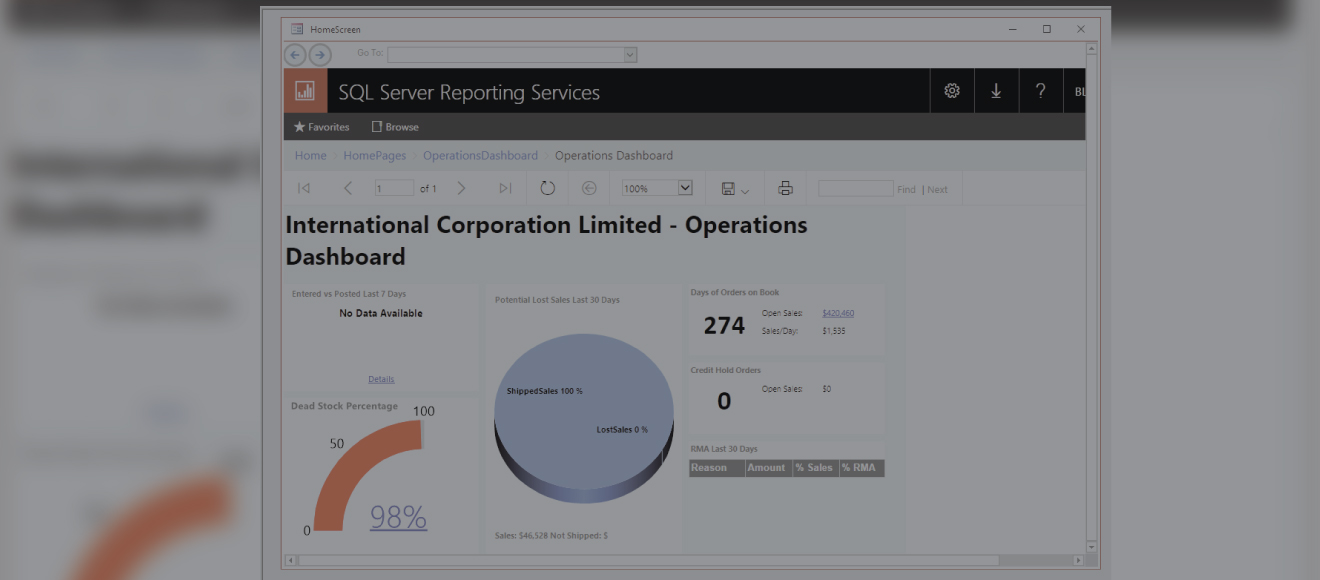This screenshot has height=580, width=1320.
Task: Click the download arrow icon
Action: coord(996,91)
